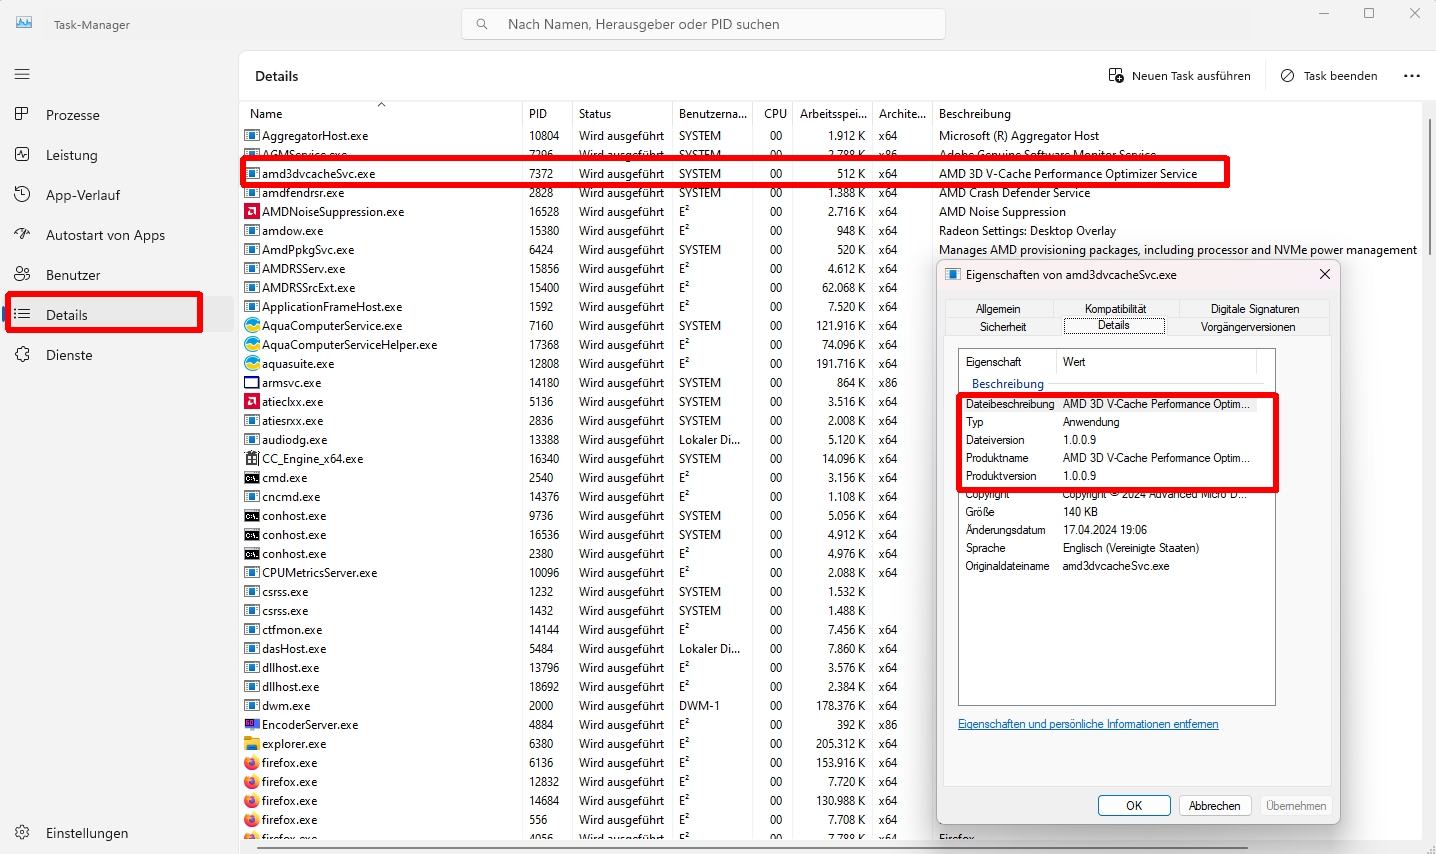Sort by the Status column header
The height and width of the screenshot is (854, 1436).
coord(622,113)
